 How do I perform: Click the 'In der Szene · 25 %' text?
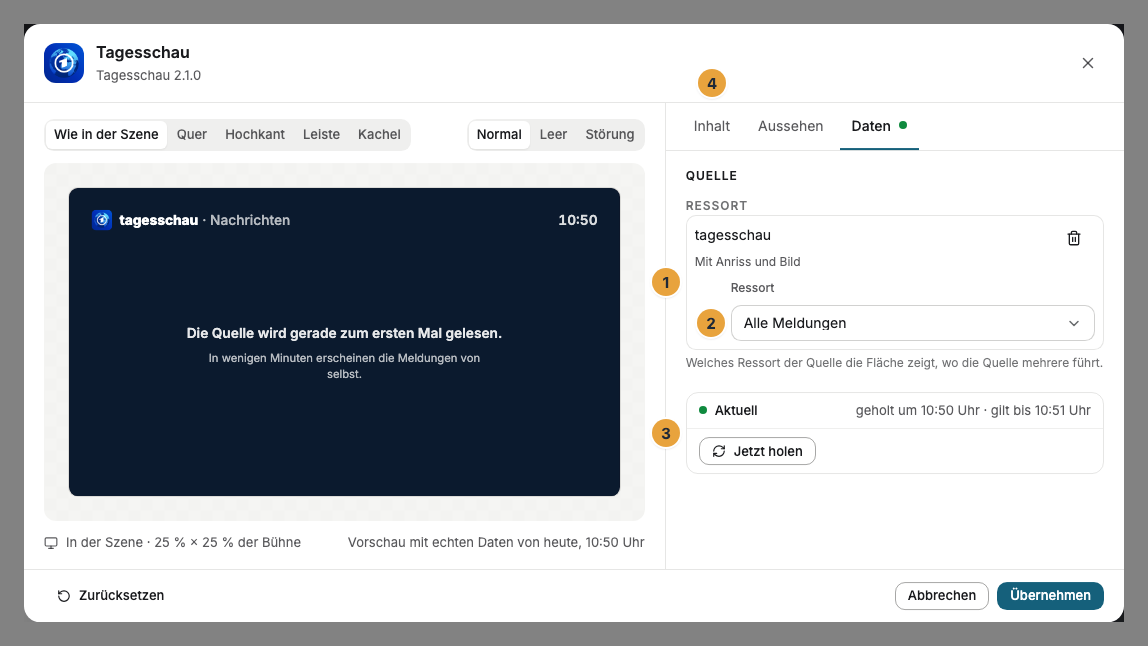click(183, 543)
